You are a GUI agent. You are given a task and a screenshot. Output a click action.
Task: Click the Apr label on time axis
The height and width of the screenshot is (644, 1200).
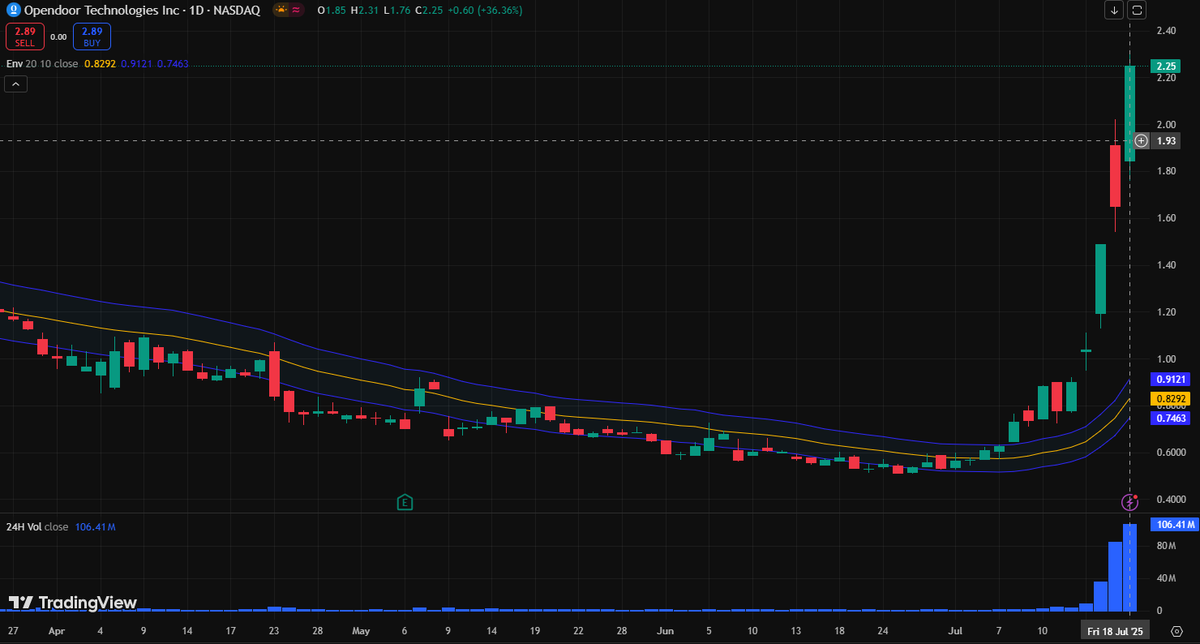pyautogui.click(x=57, y=633)
